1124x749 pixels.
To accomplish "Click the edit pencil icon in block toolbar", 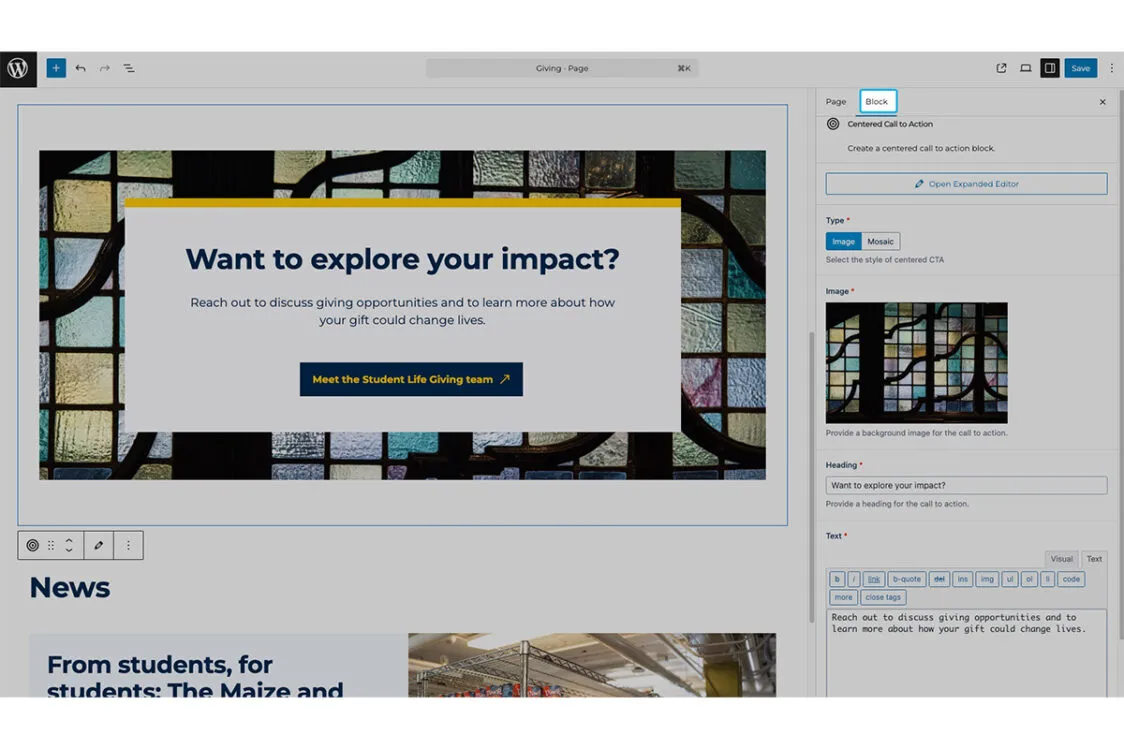I will (x=99, y=545).
